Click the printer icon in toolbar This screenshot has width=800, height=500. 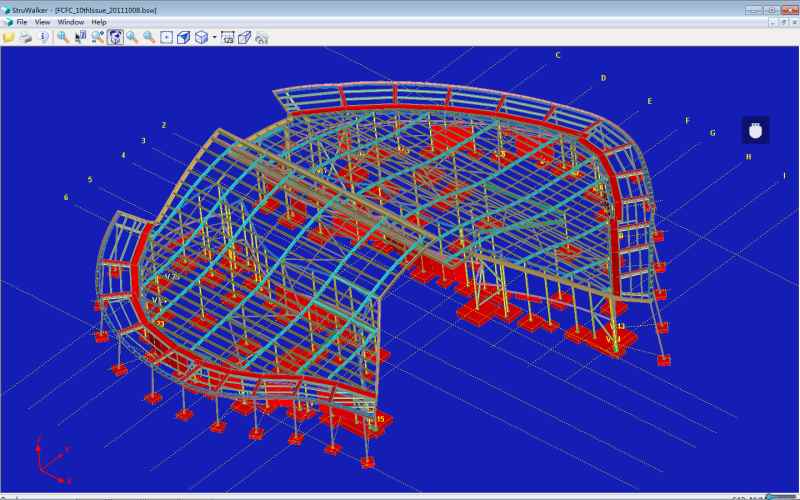(26, 37)
